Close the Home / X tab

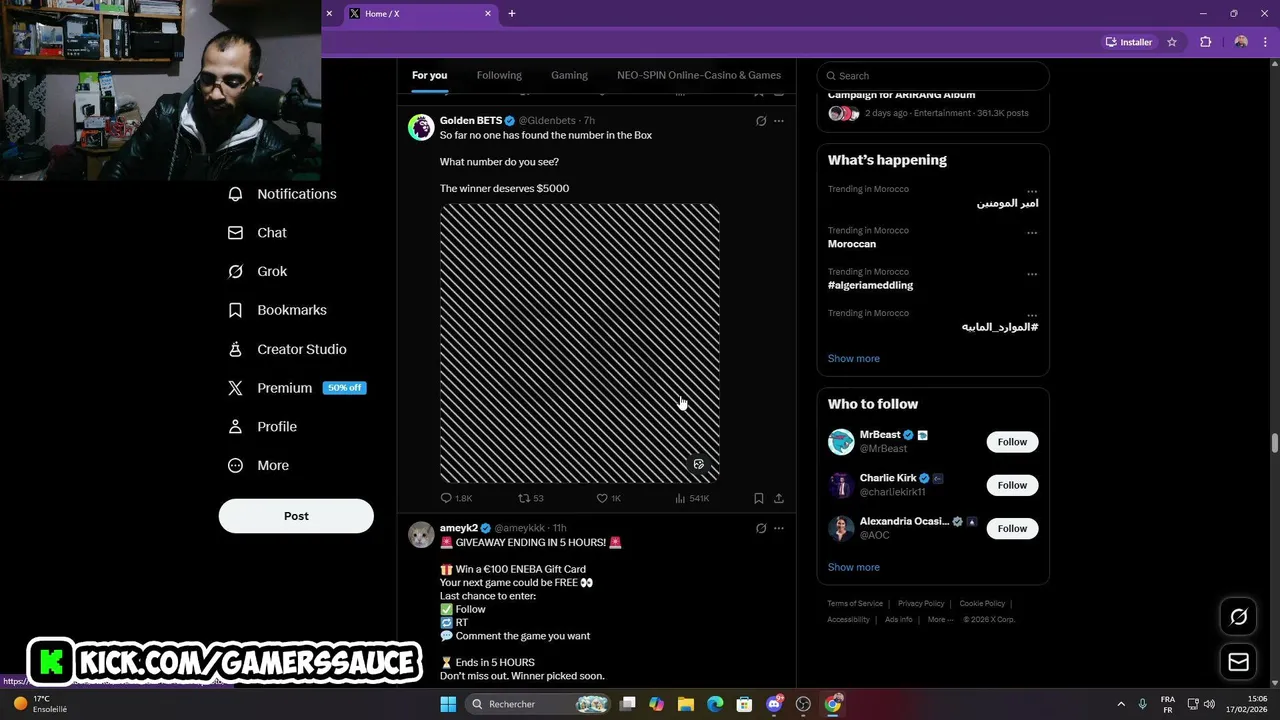(488, 14)
